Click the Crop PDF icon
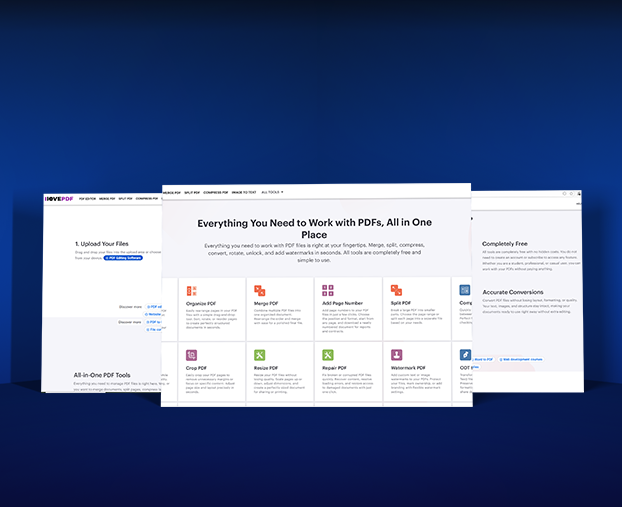 pos(192,355)
